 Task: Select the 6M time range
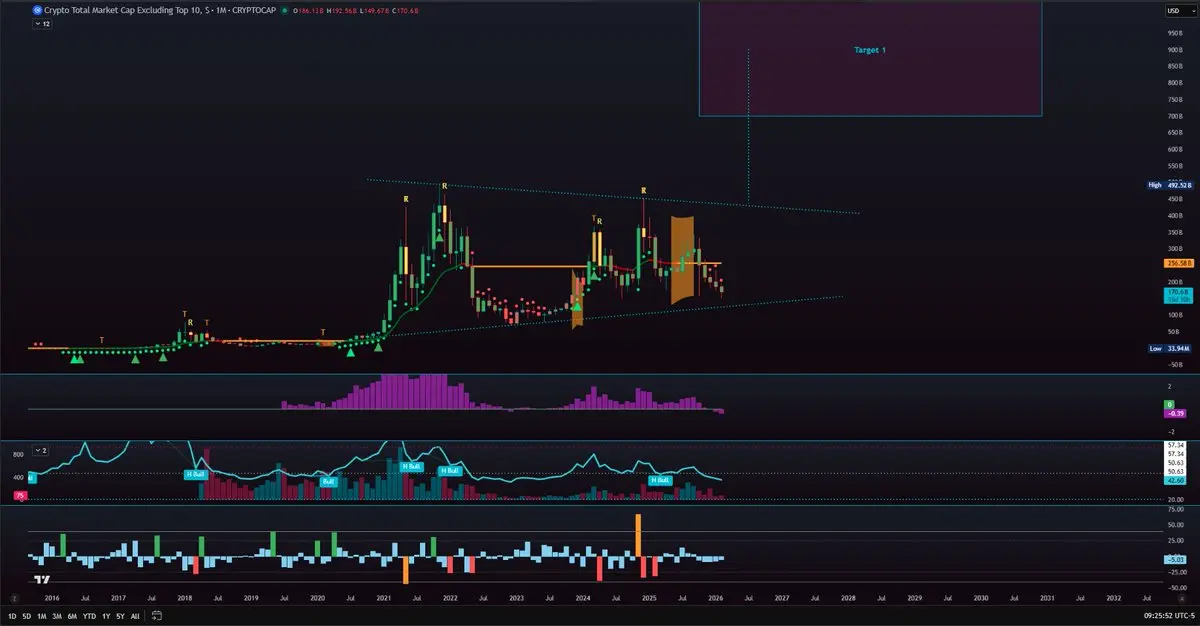click(x=74, y=617)
